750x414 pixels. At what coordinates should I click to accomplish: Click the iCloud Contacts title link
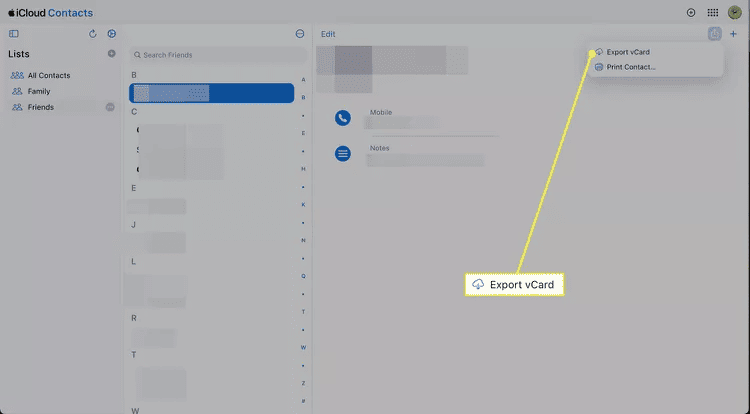point(50,13)
